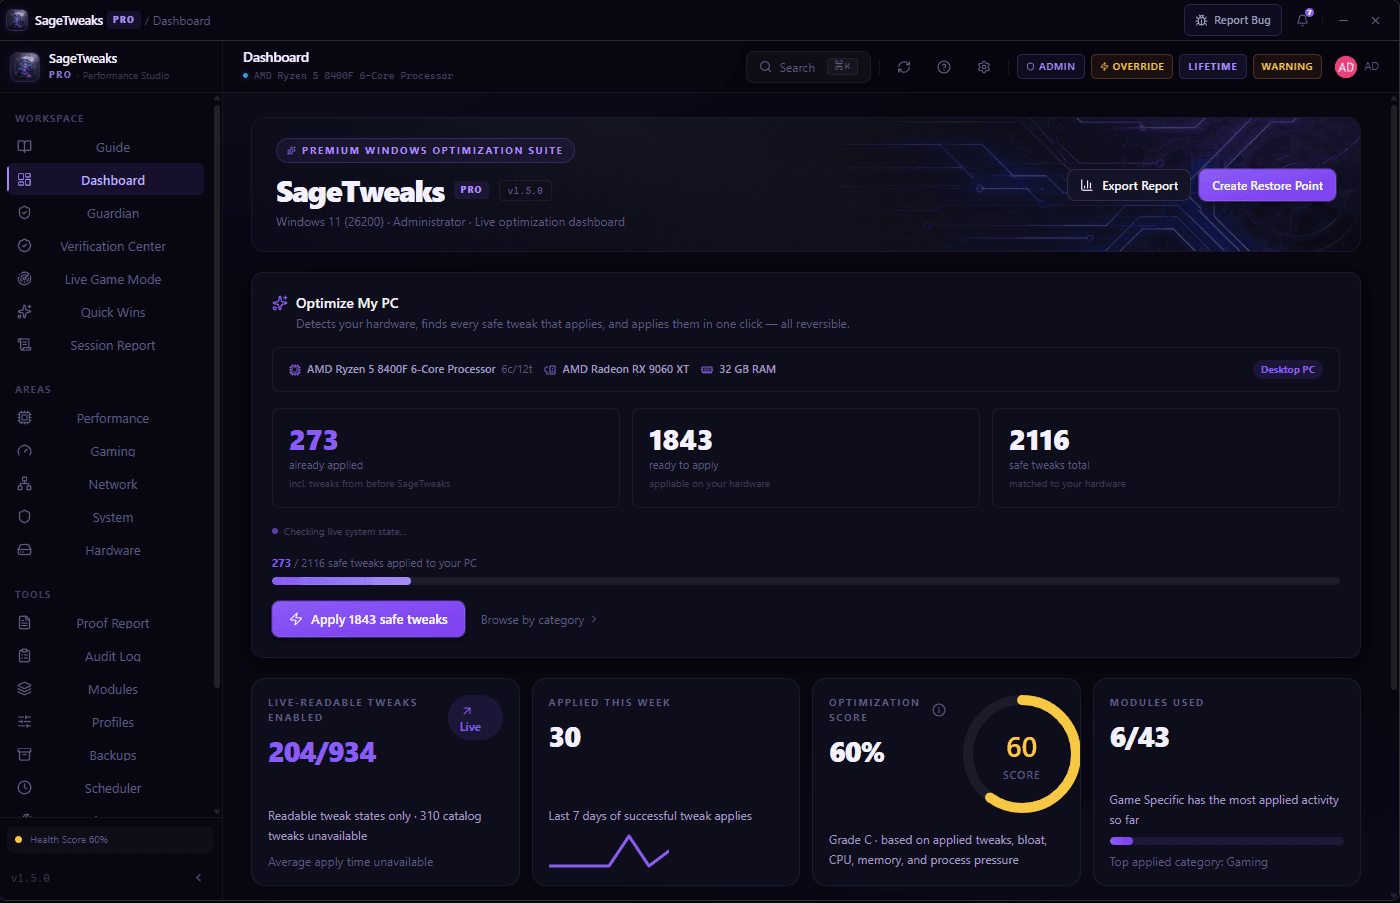This screenshot has width=1400, height=903.
Task: Click the OVERRIDE badge button
Action: [x=1132, y=67]
